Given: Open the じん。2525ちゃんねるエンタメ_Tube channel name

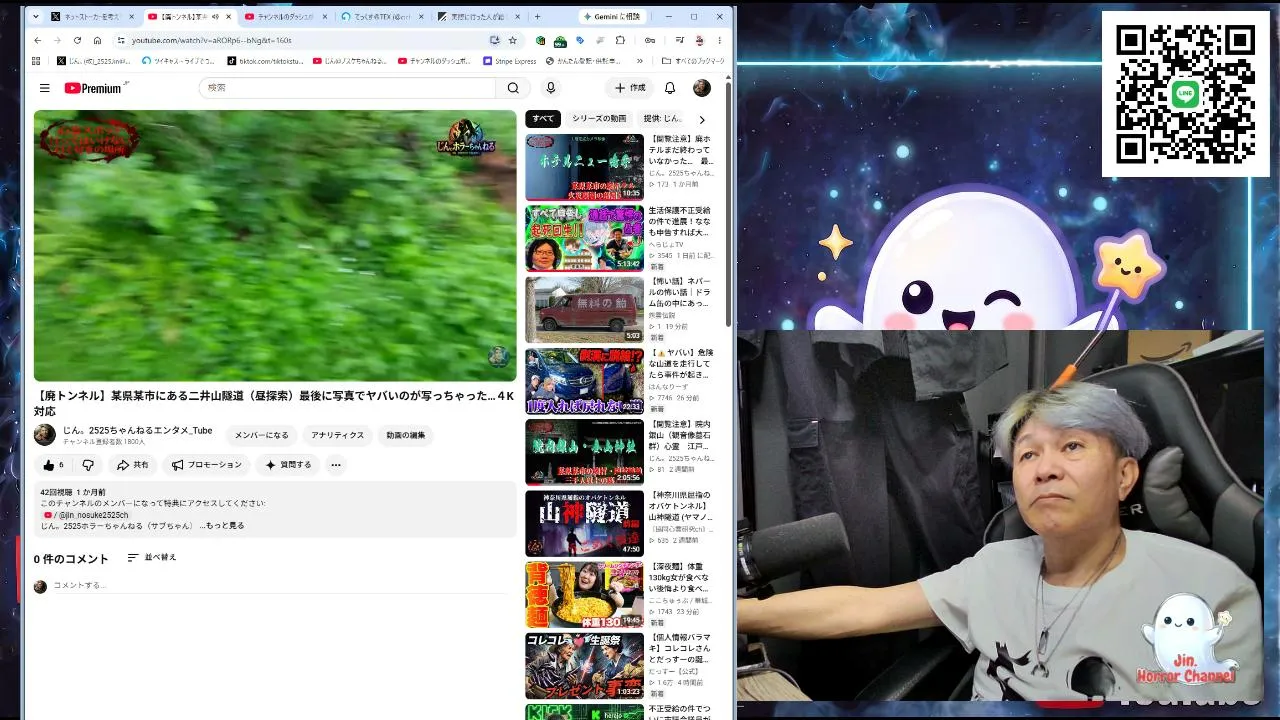Looking at the screenshot, I should 137,430.
